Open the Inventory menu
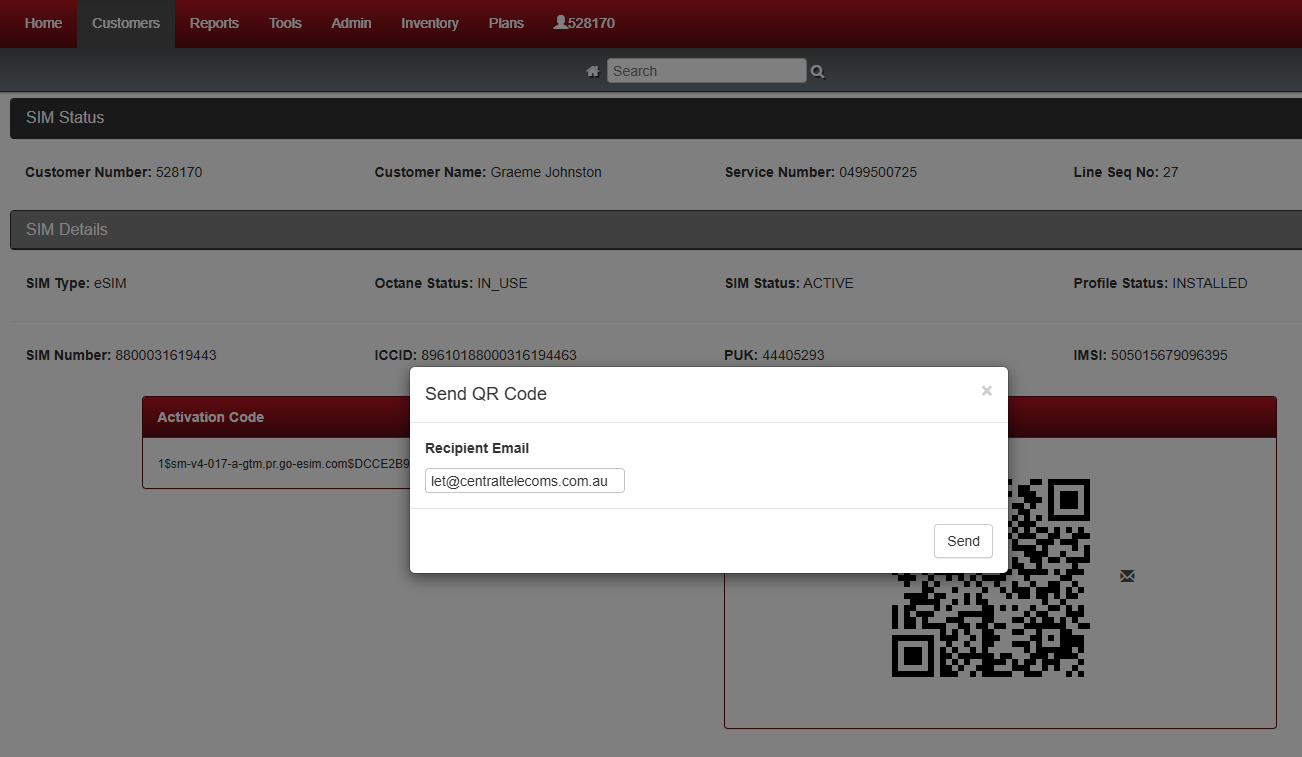Image resolution: width=1302 pixels, height=757 pixels. click(x=430, y=23)
